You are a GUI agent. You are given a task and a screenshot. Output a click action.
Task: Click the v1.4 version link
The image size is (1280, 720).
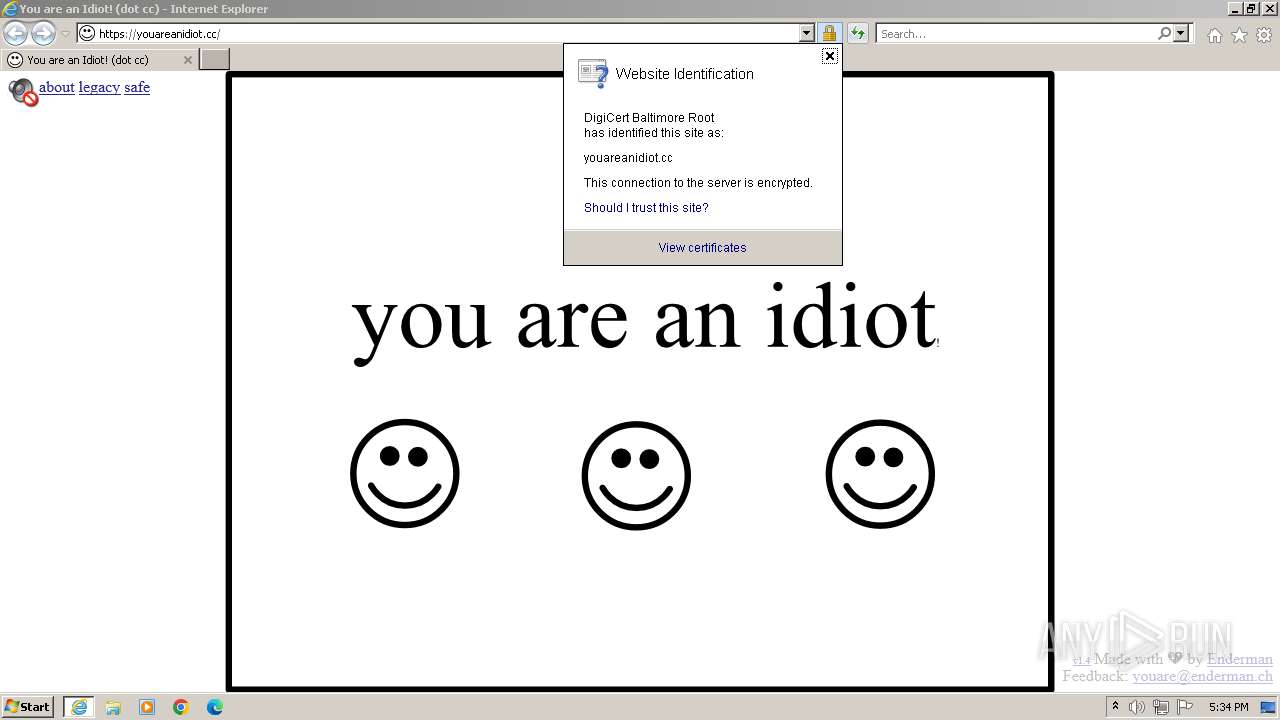click(x=1081, y=660)
